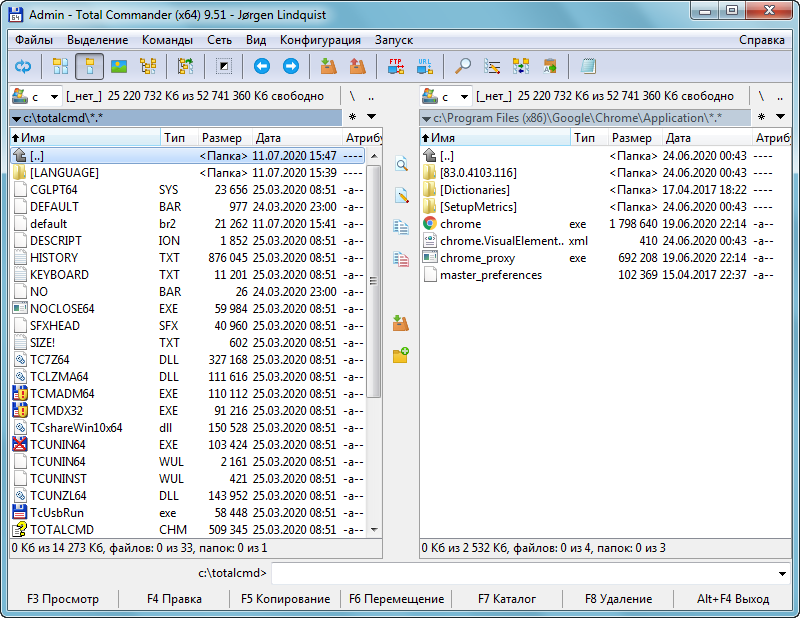This screenshot has height=618, width=800.
Task: Open the Выделение menu
Action: pos(97,40)
